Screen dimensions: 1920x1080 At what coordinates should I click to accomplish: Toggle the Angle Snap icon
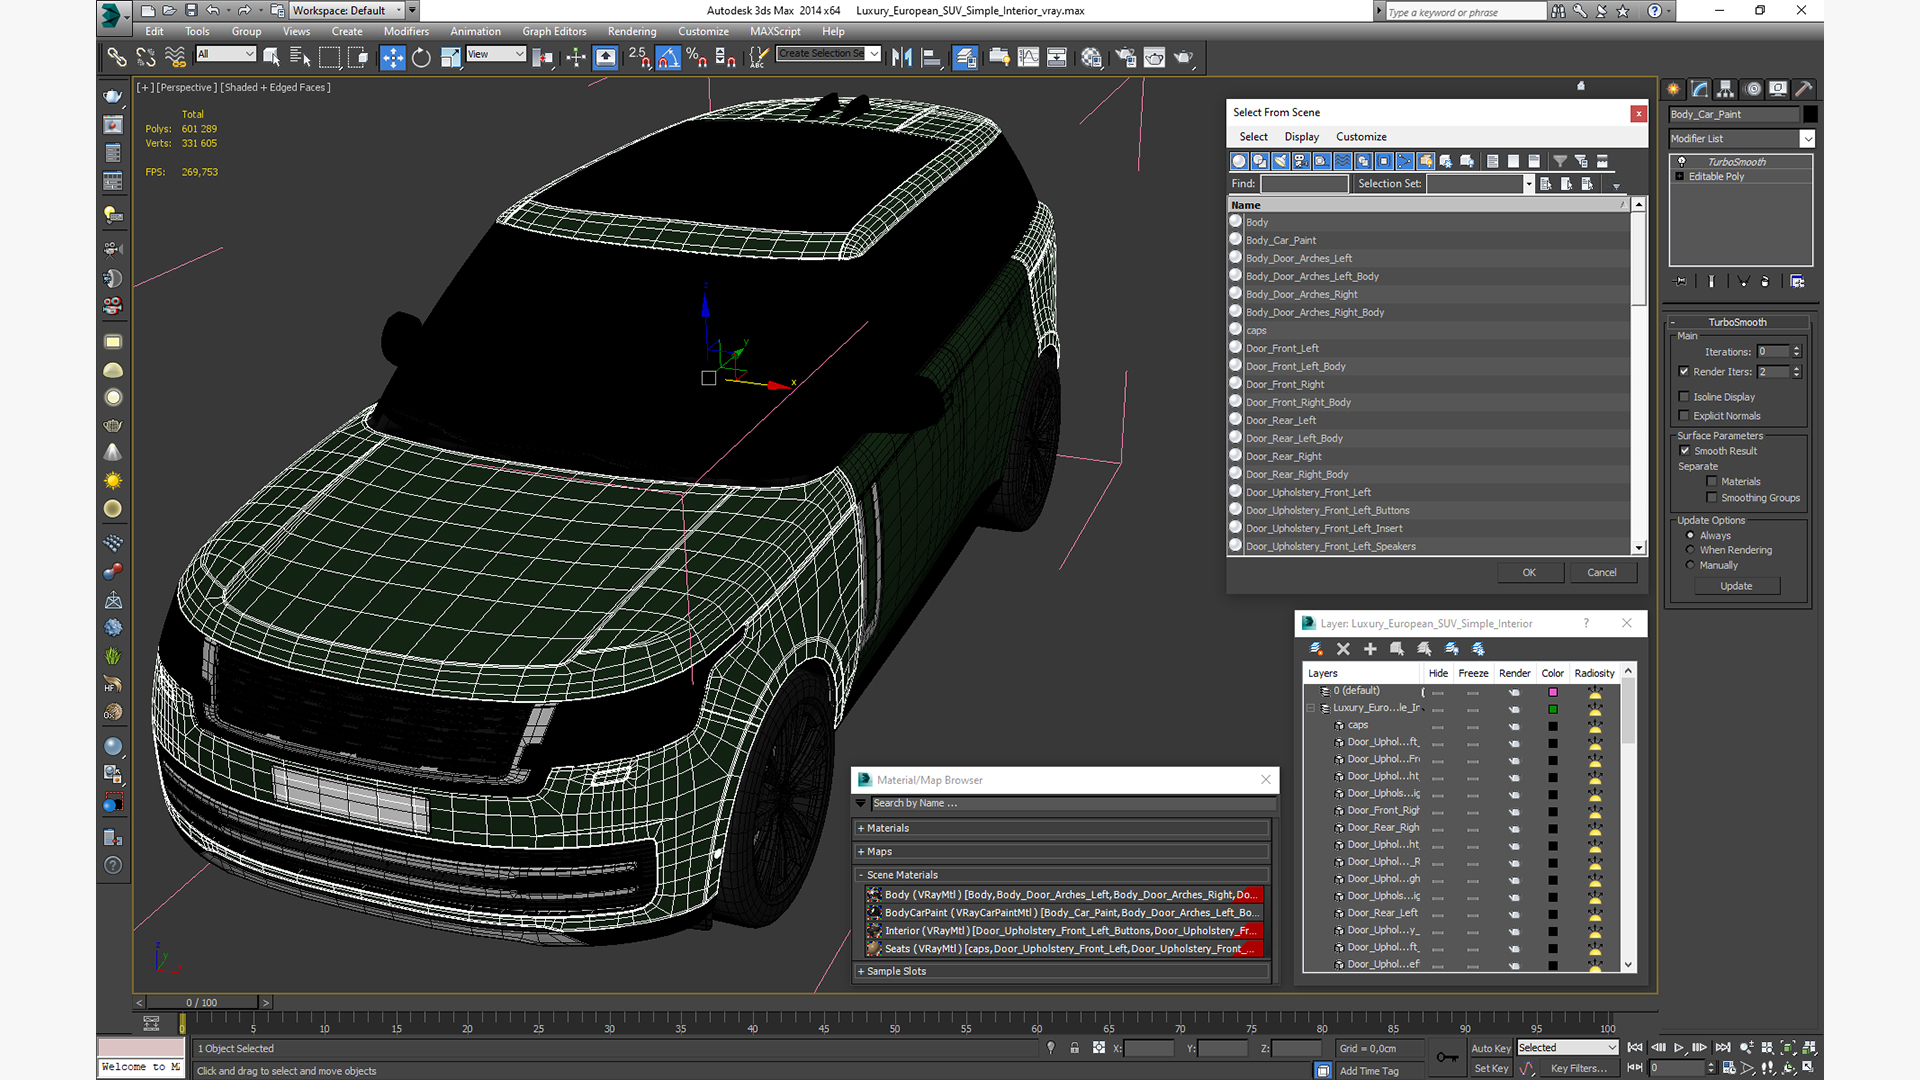668,58
